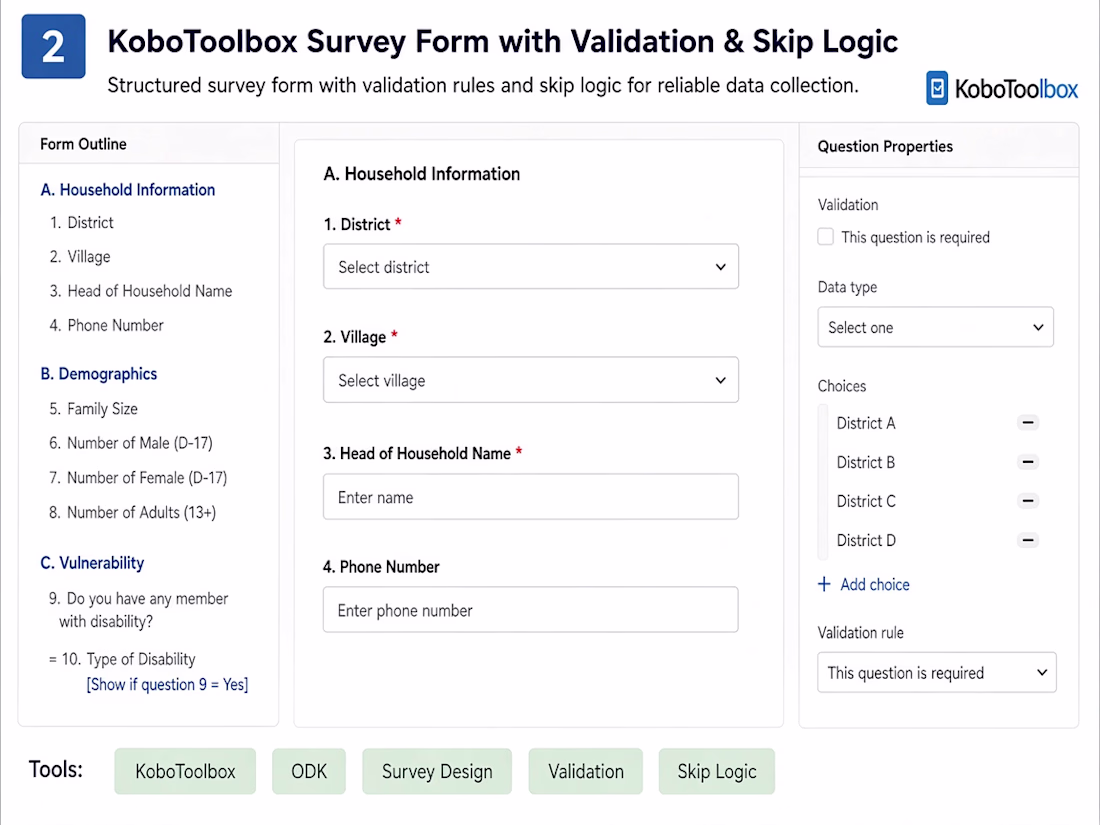Image resolution: width=1100 pixels, height=825 pixels.
Task: Open the Data type Select one dropdown
Action: tap(935, 327)
